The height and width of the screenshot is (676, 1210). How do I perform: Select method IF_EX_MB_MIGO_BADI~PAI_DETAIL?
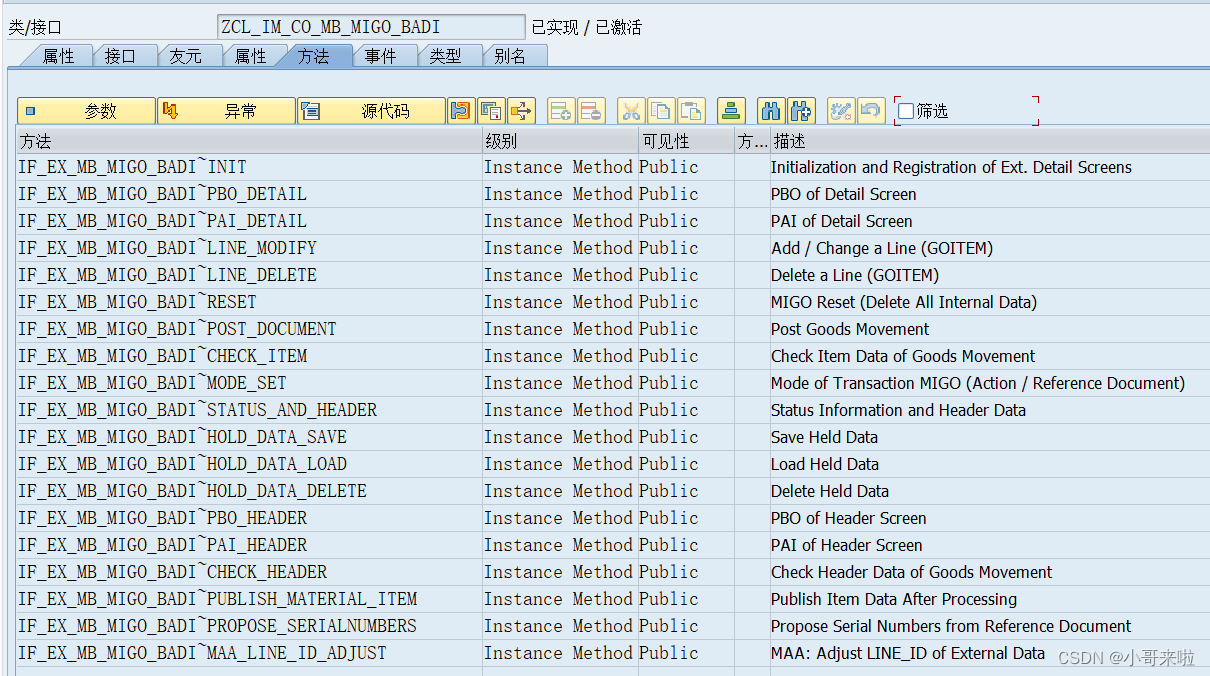(x=162, y=221)
